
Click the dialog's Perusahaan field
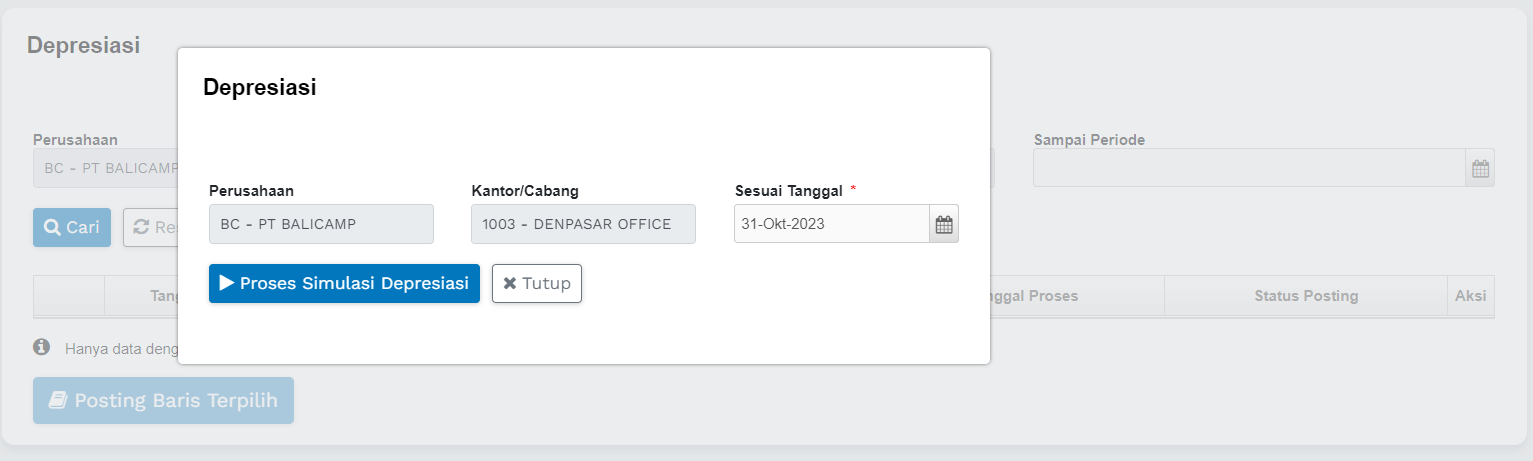pos(321,224)
